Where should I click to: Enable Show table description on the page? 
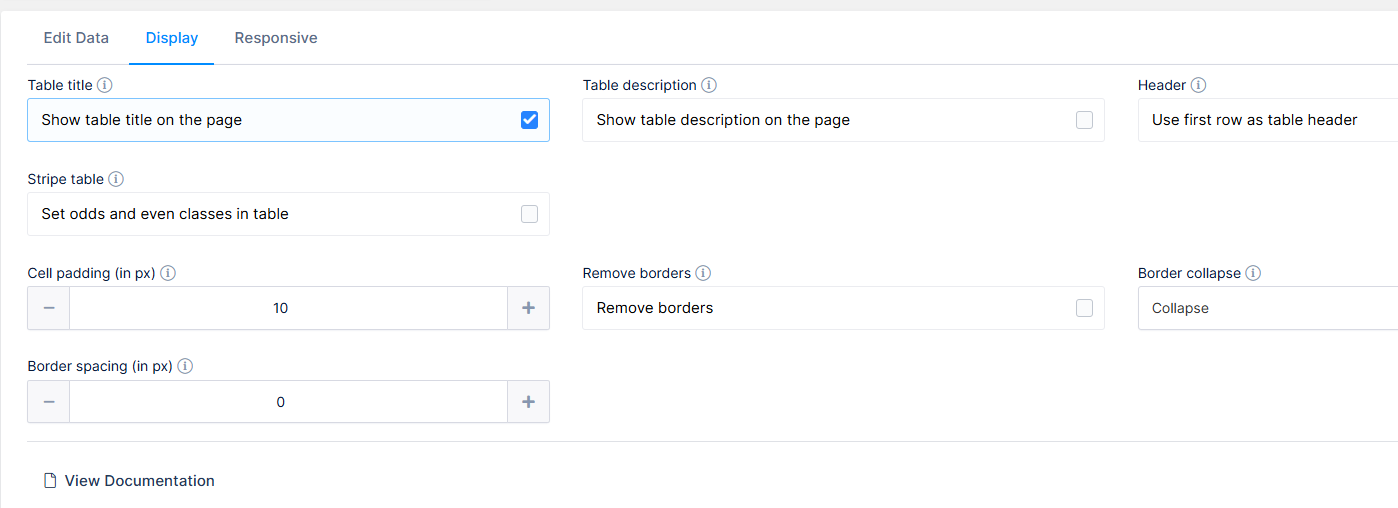[1085, 120]
